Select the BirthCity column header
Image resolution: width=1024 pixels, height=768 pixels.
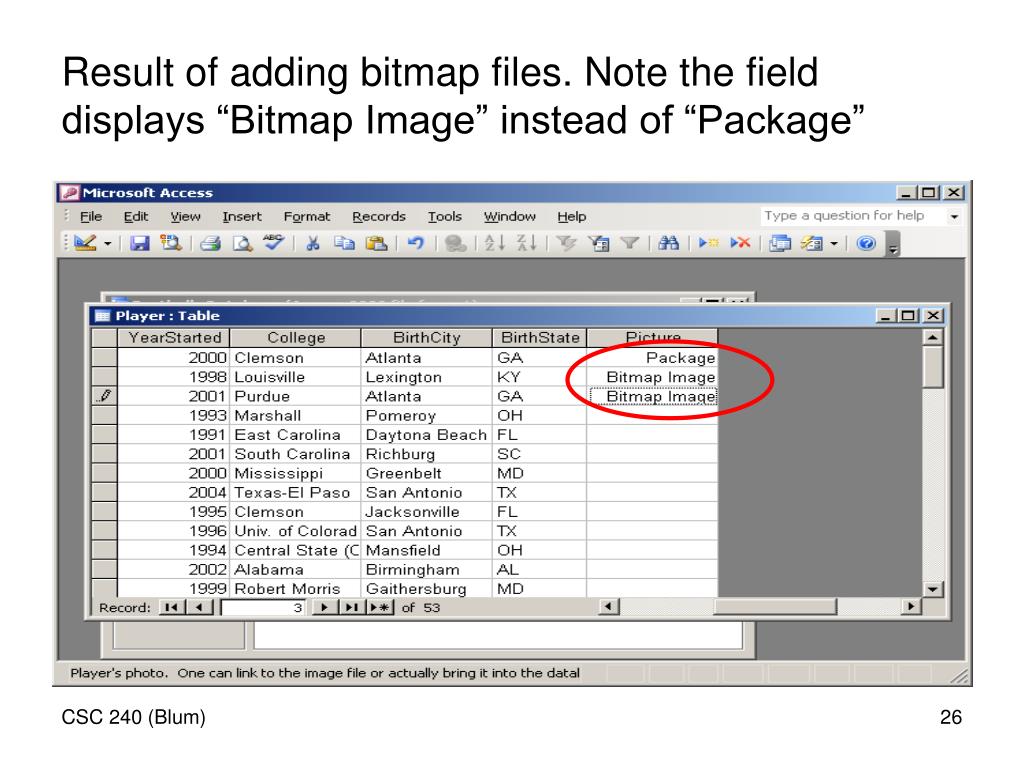pos(426,338)
